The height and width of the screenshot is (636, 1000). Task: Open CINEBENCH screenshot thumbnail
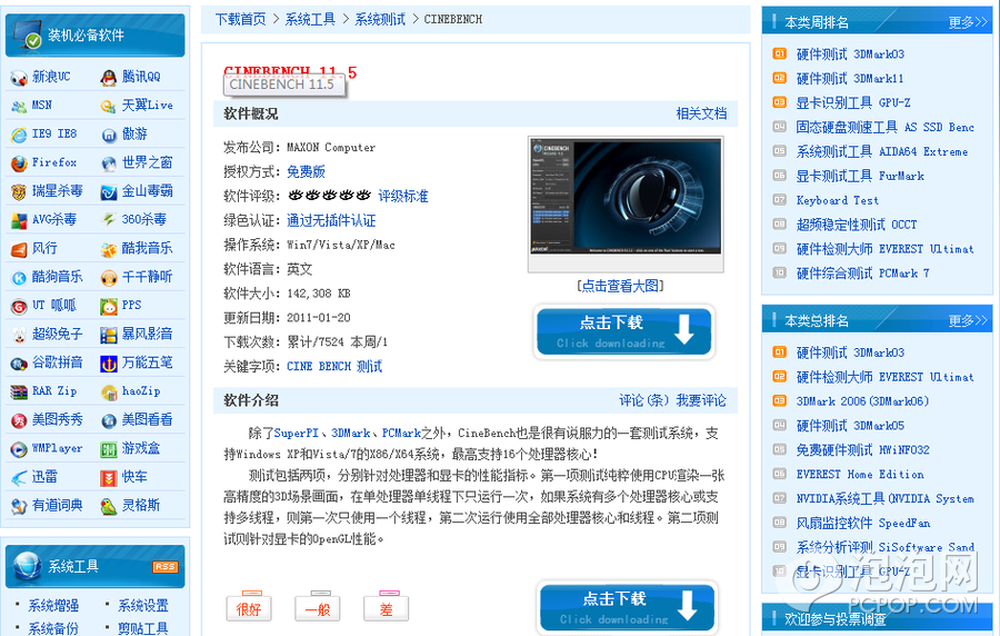(626, 204)
